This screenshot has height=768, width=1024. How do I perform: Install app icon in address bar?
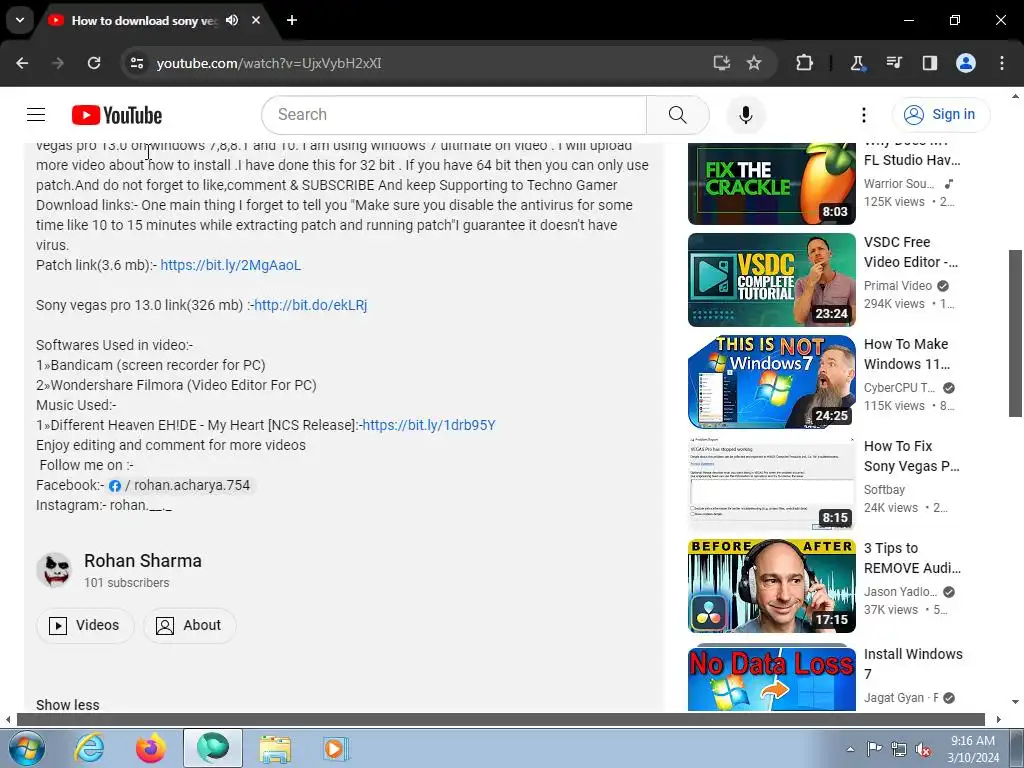(722, 63)
